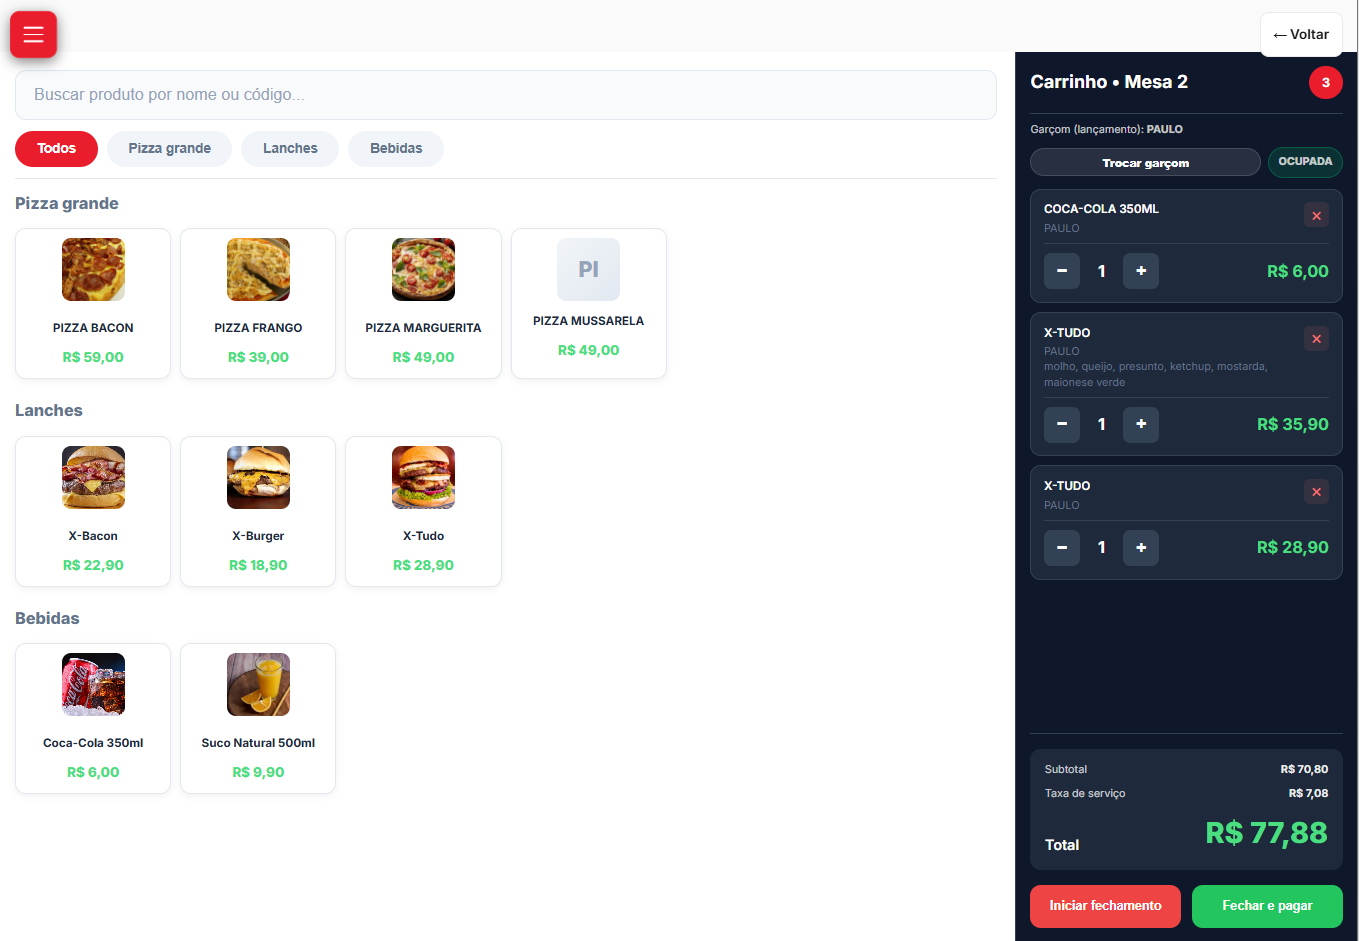Increase Coca-Cola 350ml quantity with plus
The image size is (1359, 941).
click(x=1140, y=271)
